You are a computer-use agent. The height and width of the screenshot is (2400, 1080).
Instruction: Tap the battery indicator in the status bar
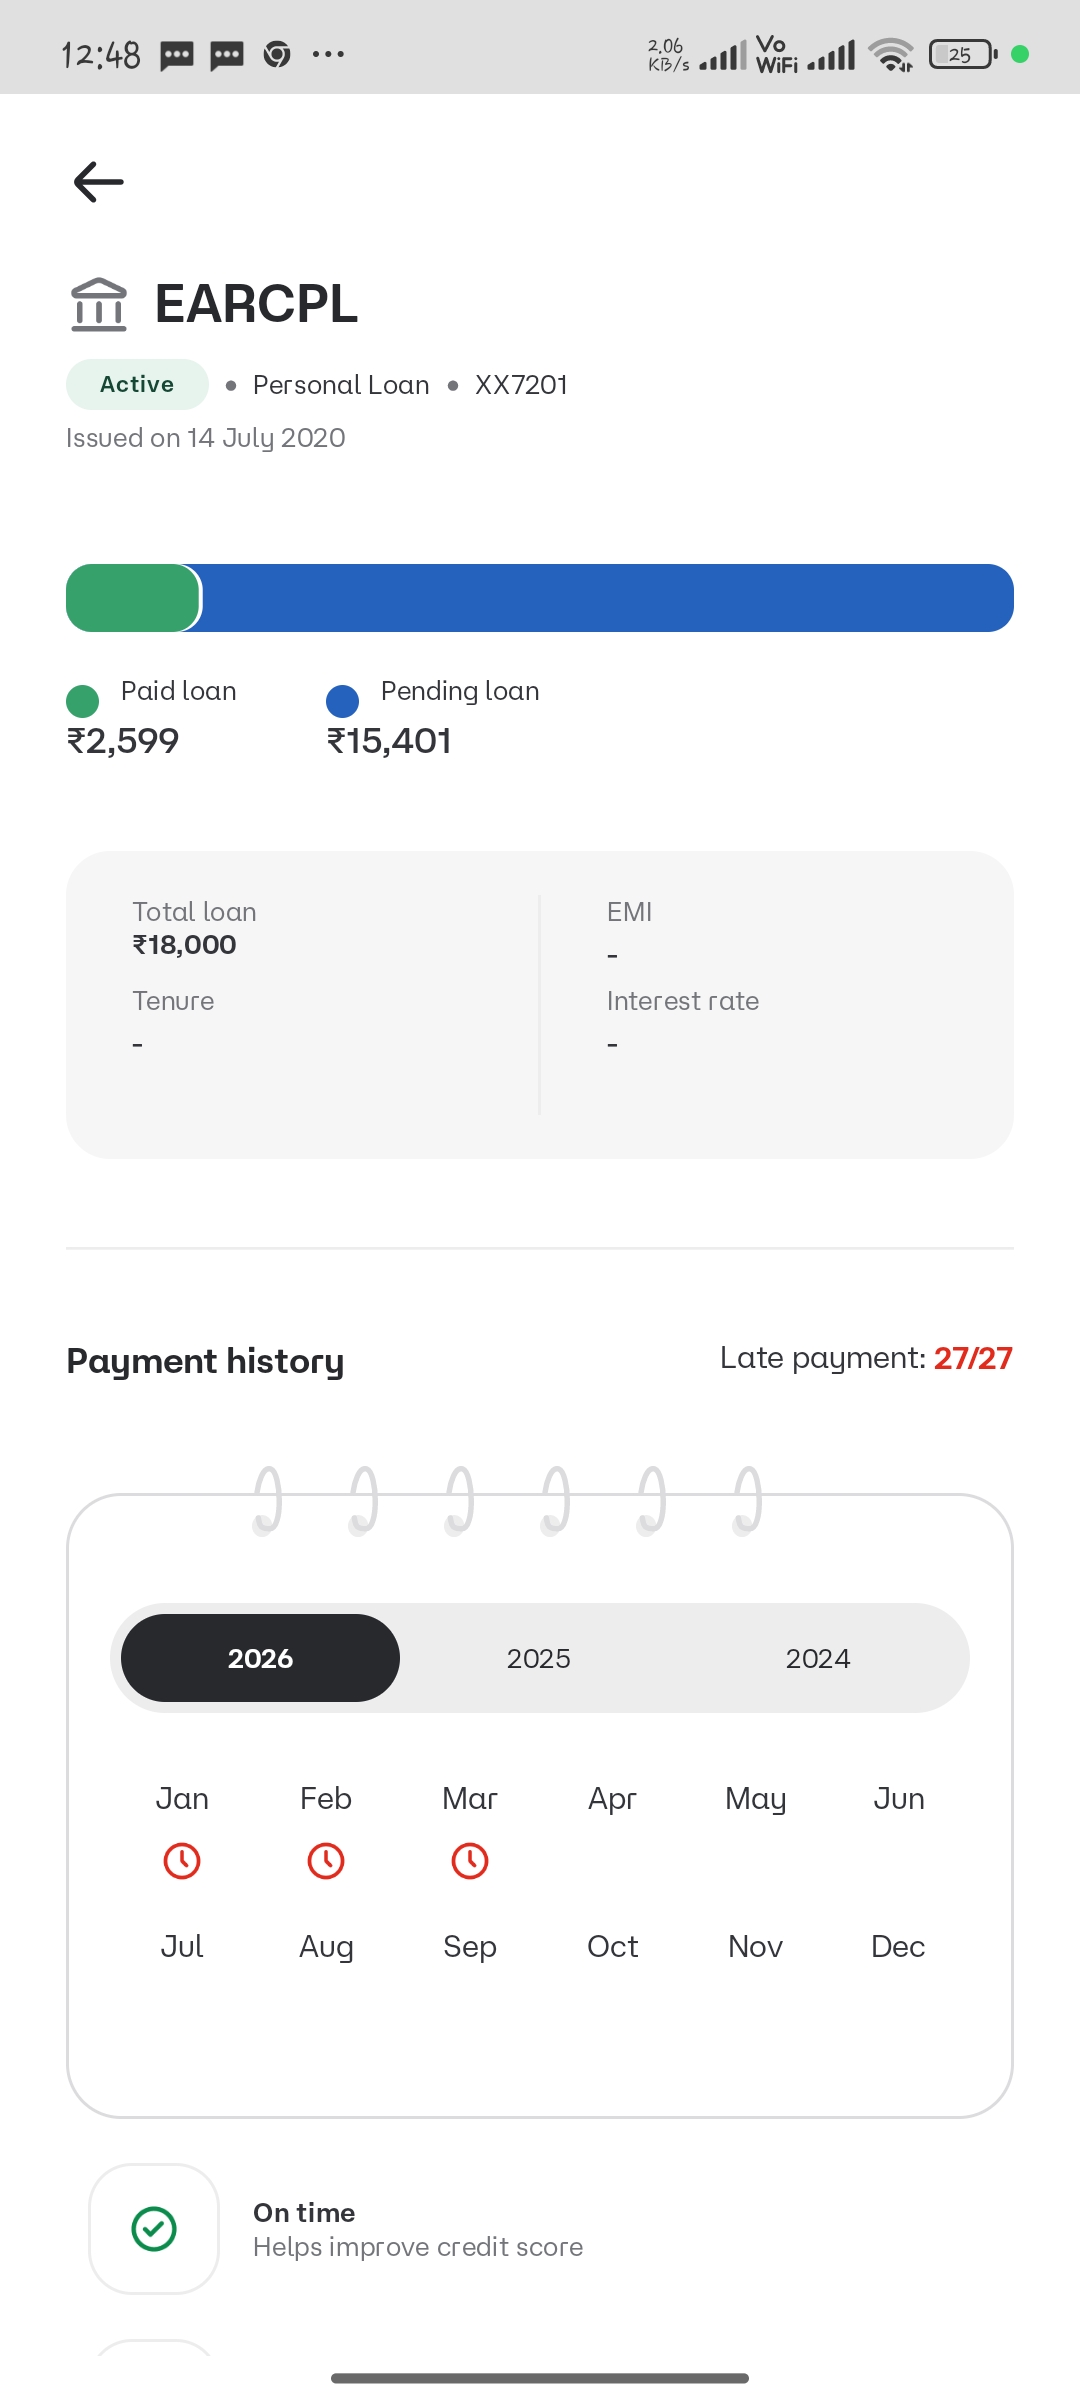click(x=962, y=54)
